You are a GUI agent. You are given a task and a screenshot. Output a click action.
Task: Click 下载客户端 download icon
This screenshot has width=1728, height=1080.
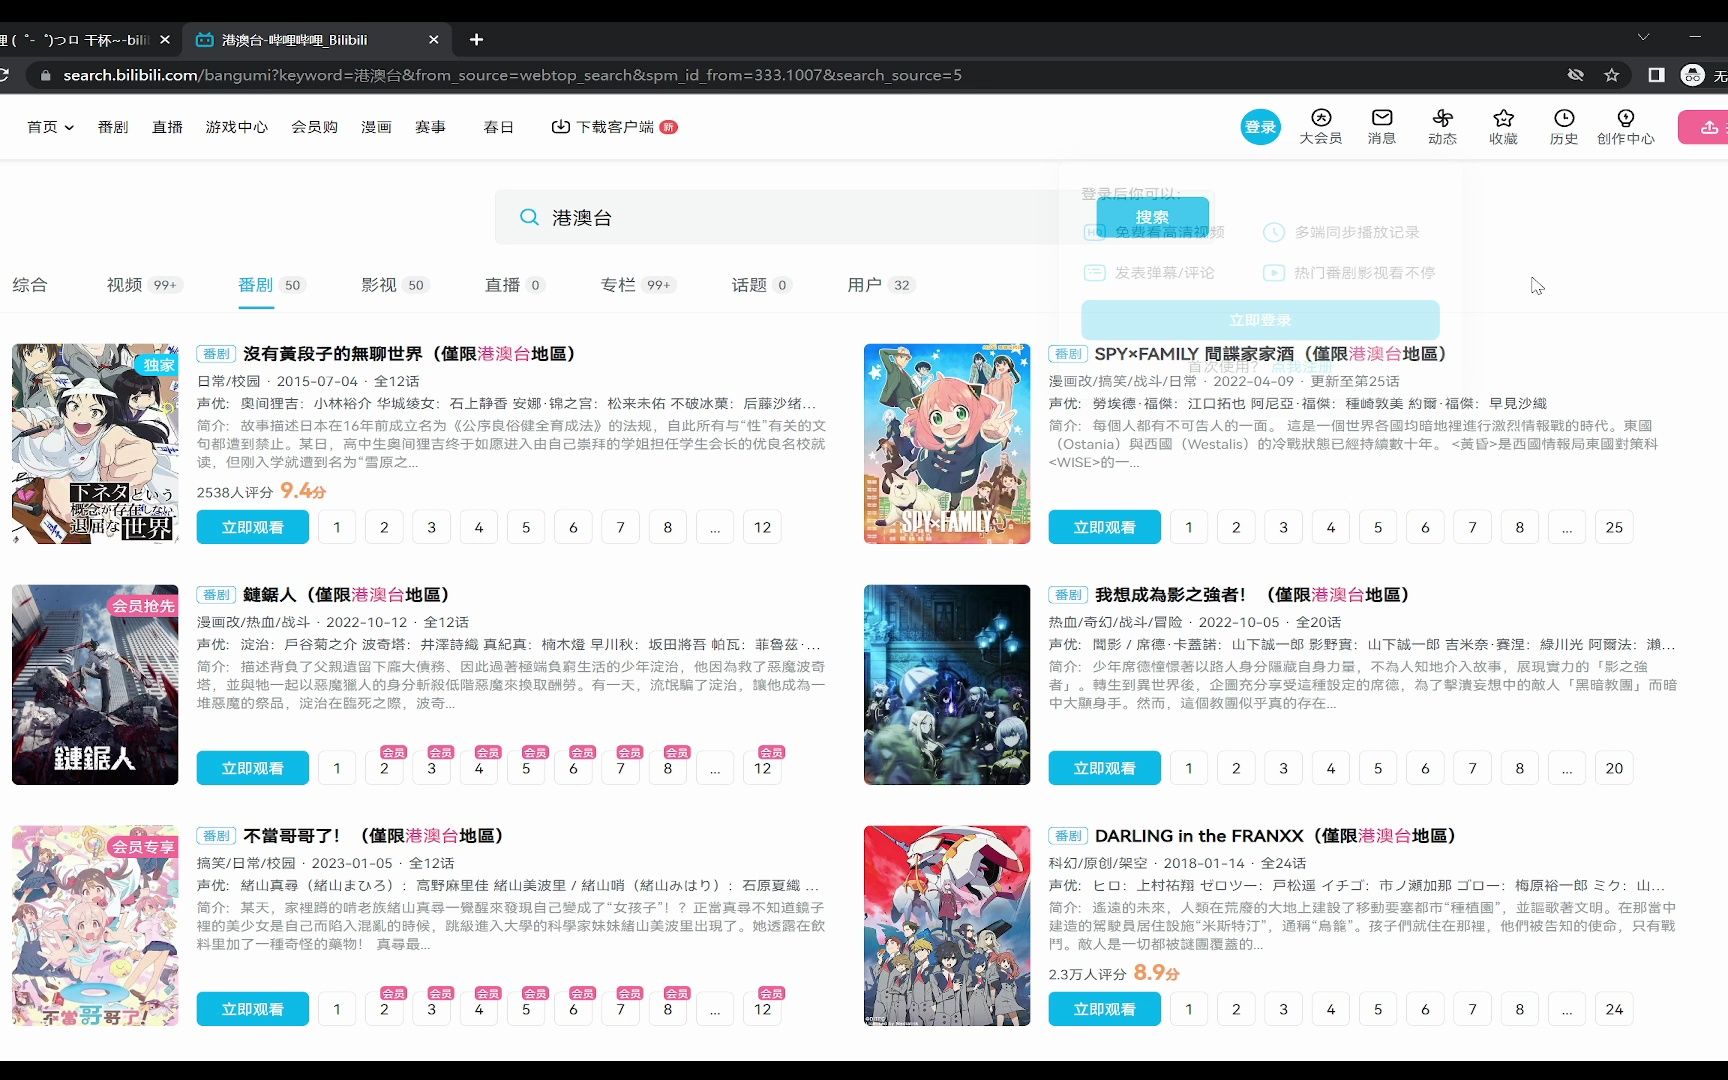[x=561, y=127]
